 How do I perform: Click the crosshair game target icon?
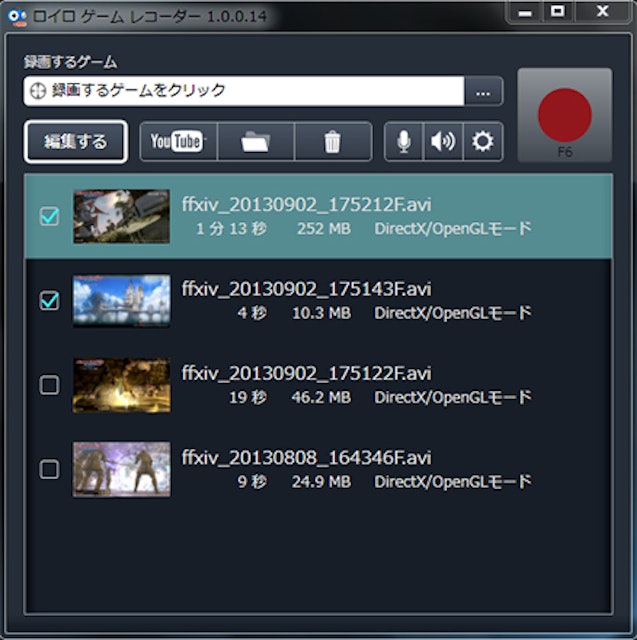pos(38,91)
